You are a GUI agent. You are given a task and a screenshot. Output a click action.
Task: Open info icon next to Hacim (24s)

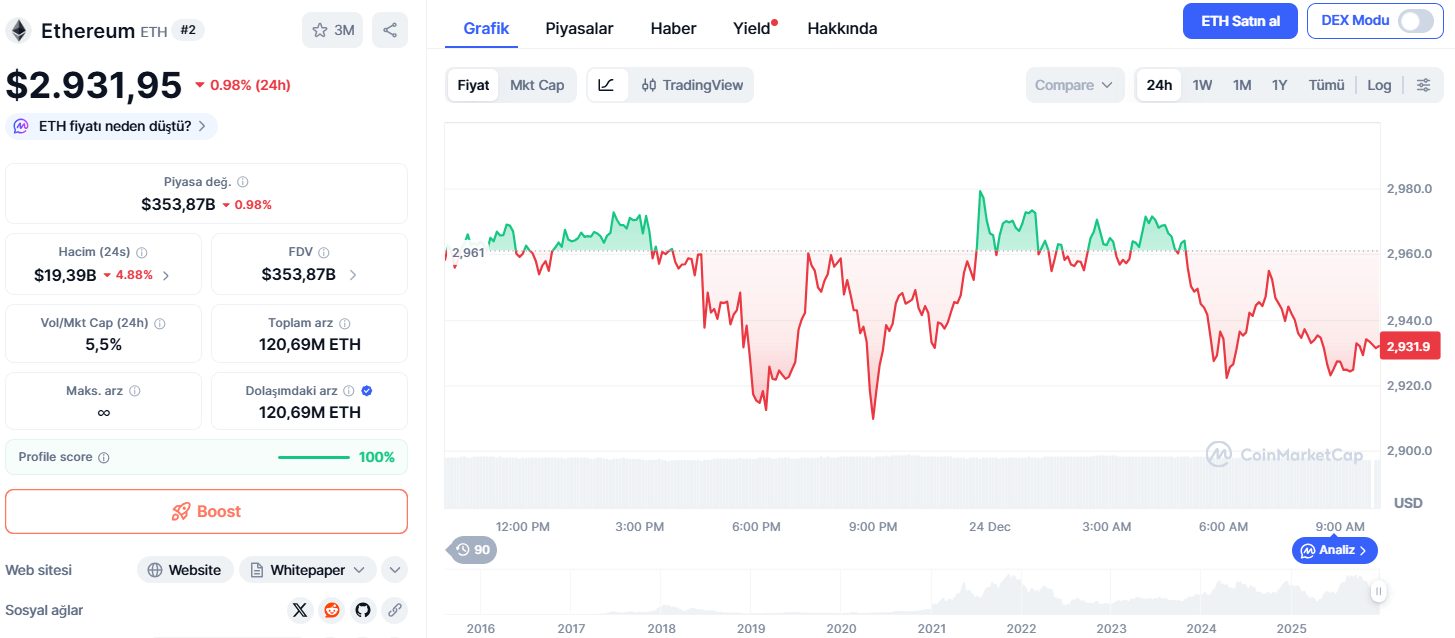click(141, 253)
